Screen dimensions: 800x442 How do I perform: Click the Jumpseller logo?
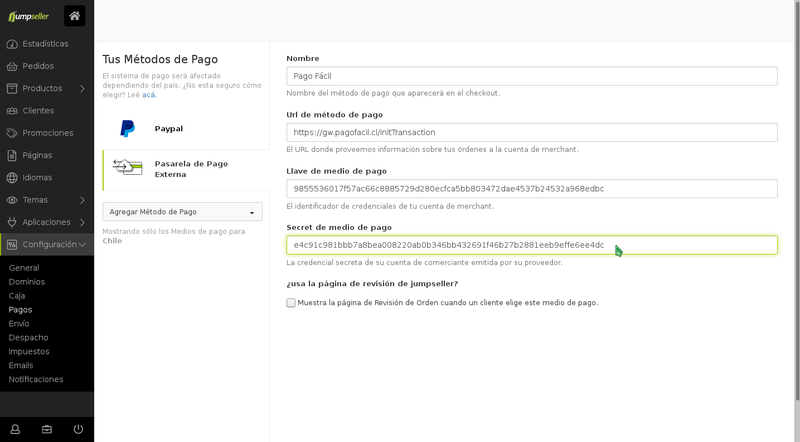click(29, 16)
